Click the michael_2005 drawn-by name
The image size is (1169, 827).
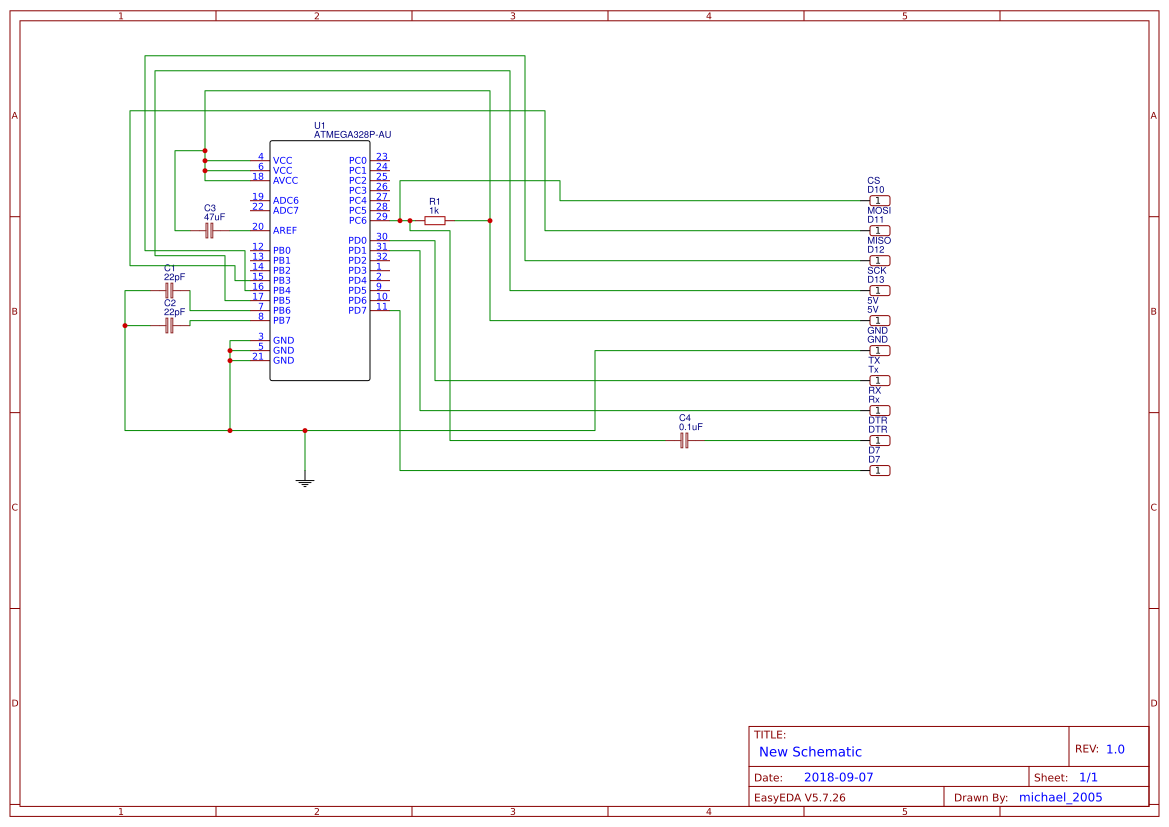[1060, 796]
